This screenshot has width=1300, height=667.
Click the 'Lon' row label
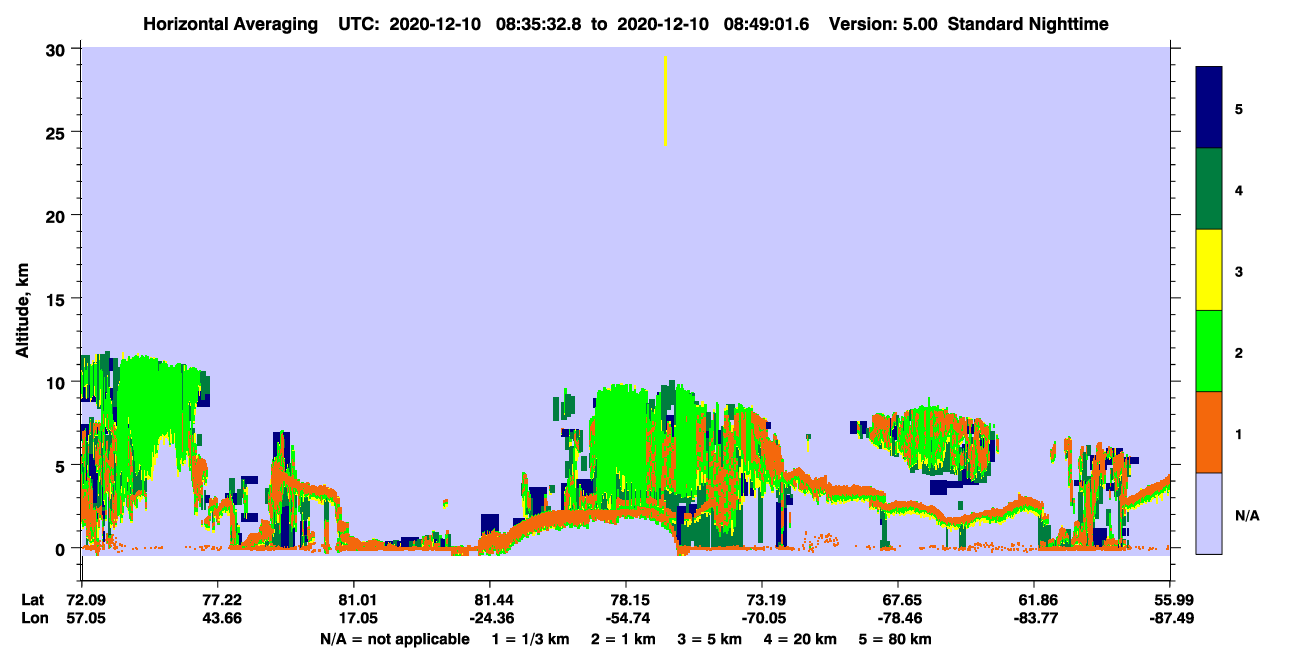[33, 618]
